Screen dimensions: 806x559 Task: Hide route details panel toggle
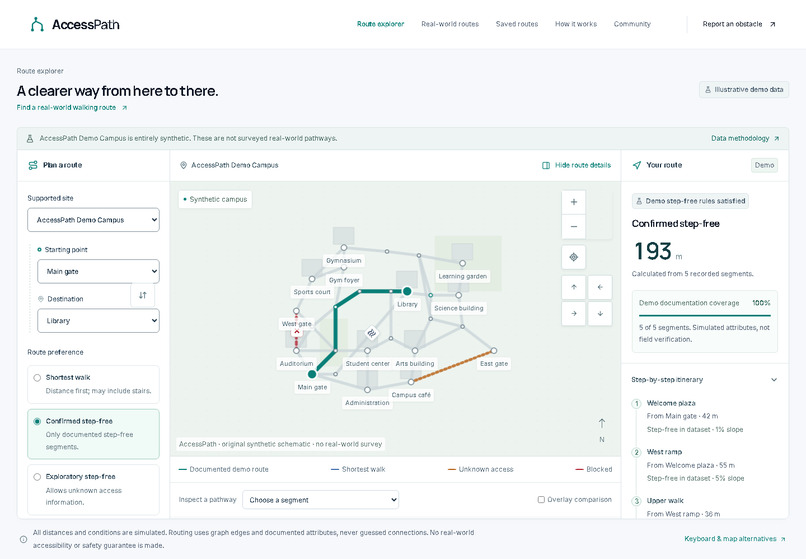(x=576, y=165)
